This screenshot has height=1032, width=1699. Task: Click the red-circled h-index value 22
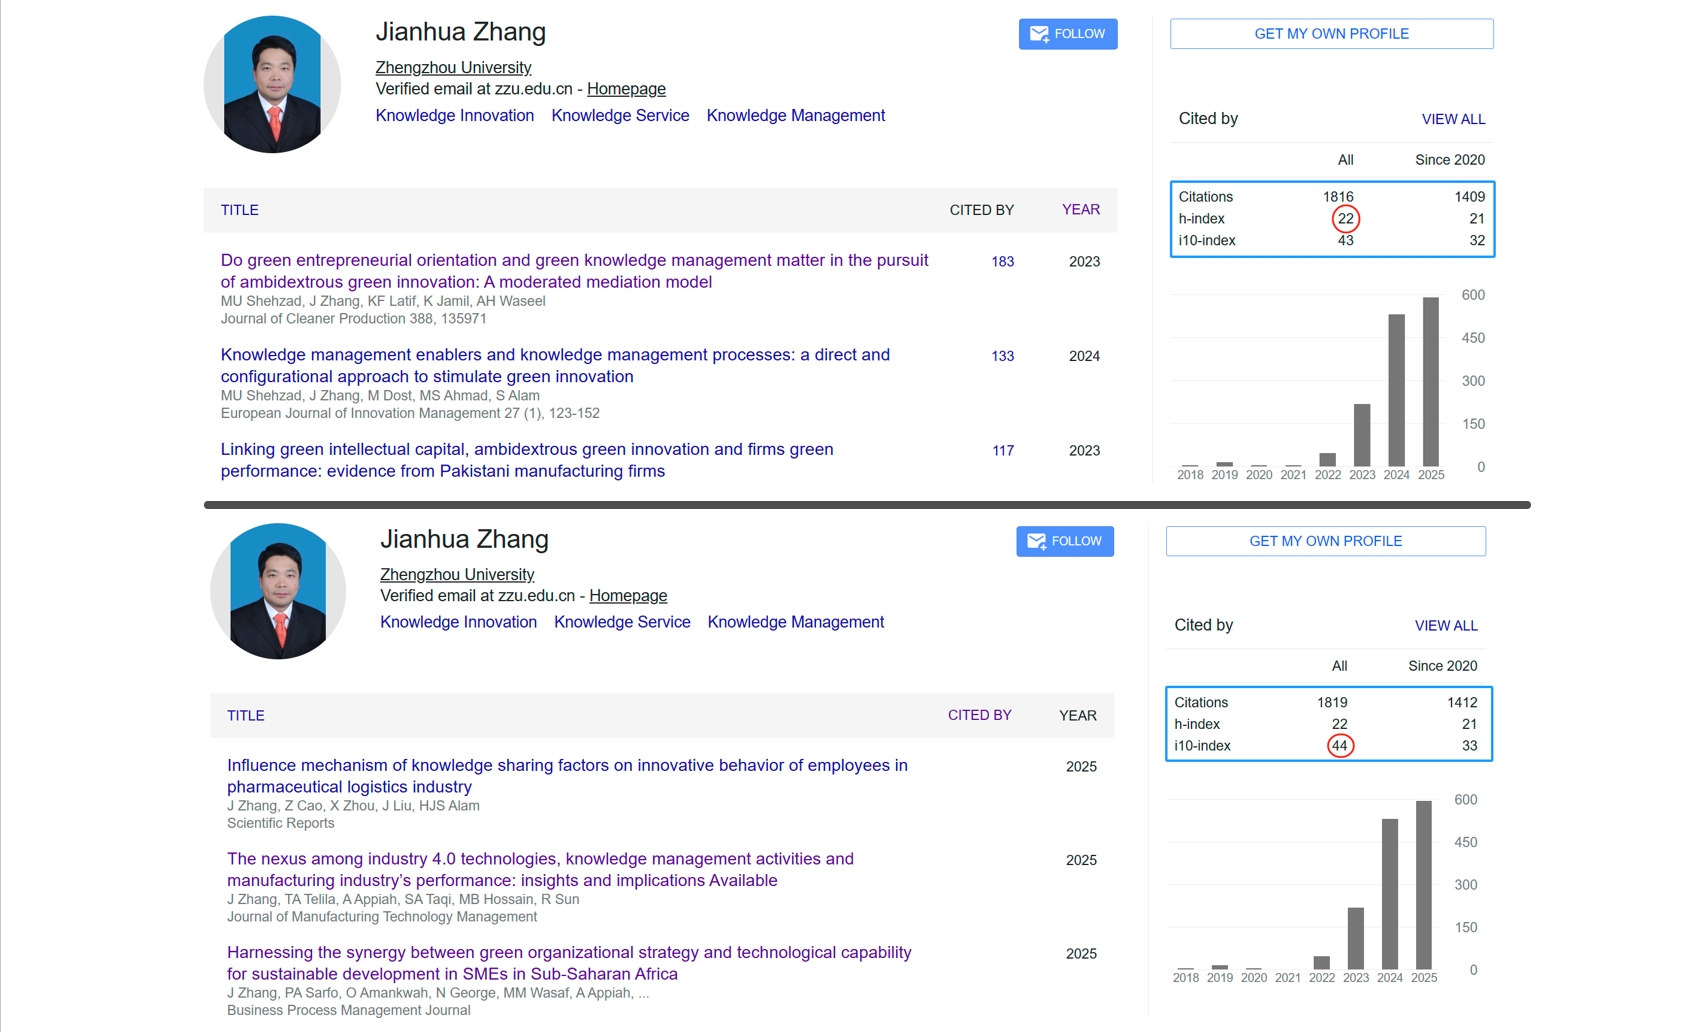point(1345,219)
